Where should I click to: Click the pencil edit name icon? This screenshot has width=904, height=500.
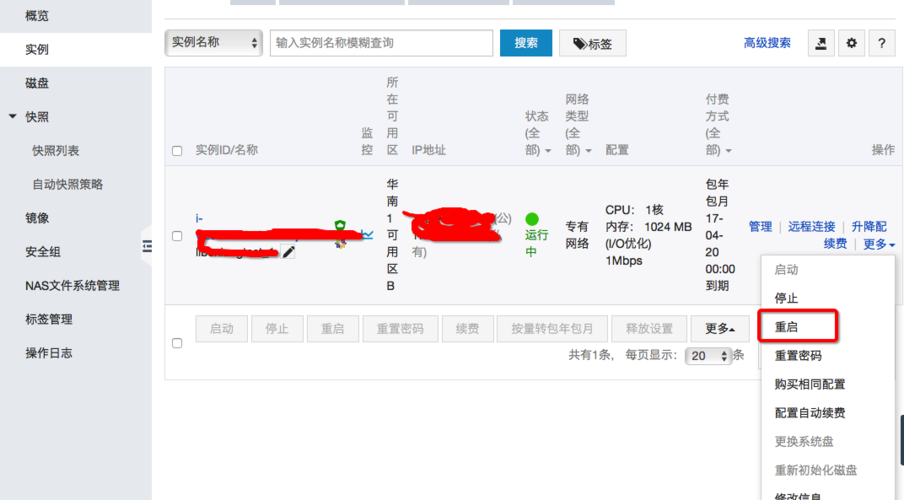pos(288,251)
